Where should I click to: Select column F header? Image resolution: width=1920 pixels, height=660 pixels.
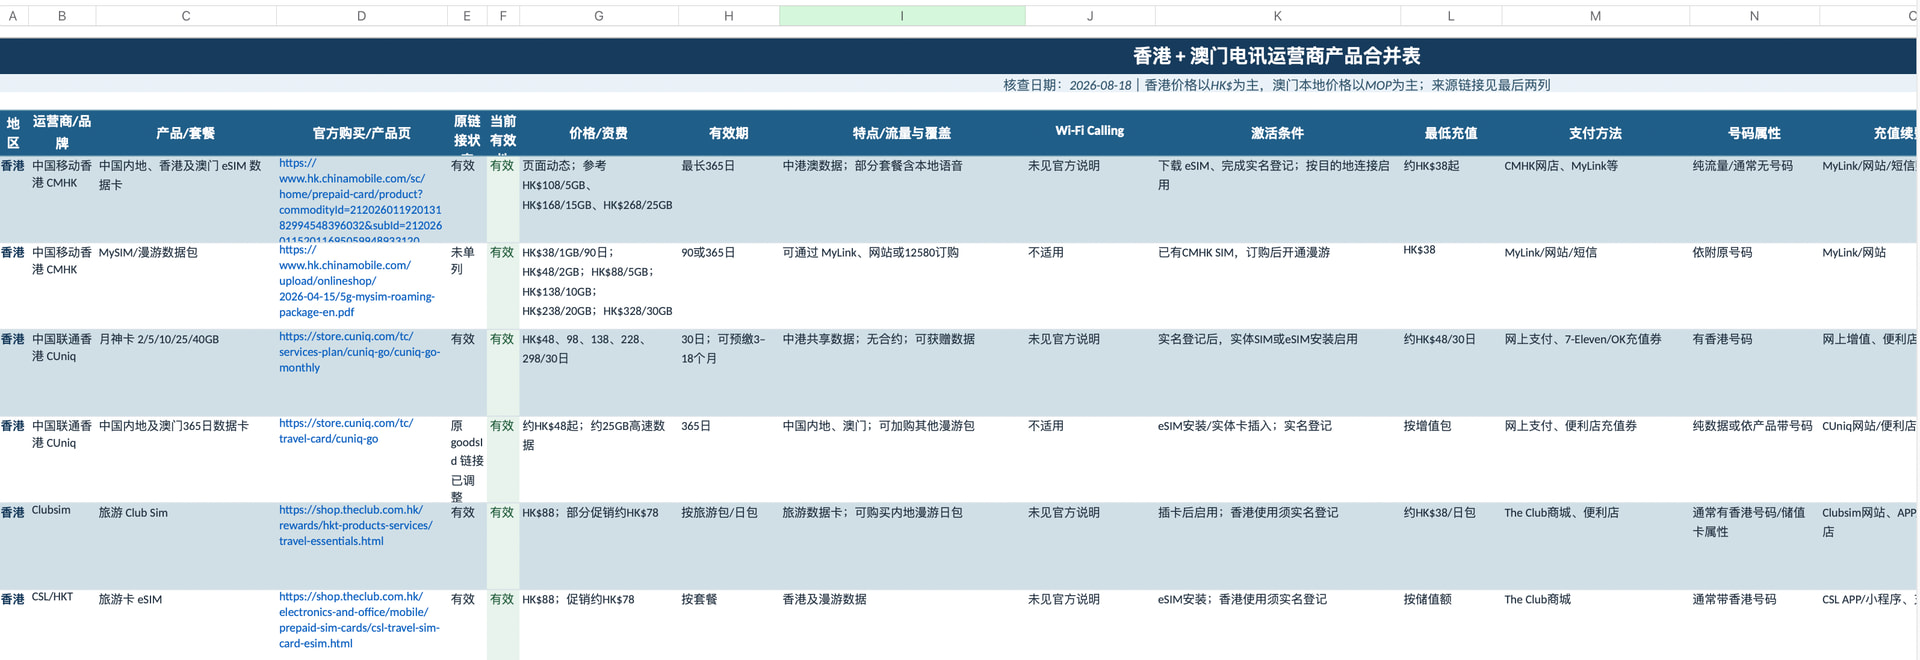pyautogui.click(x=503, y=16)
